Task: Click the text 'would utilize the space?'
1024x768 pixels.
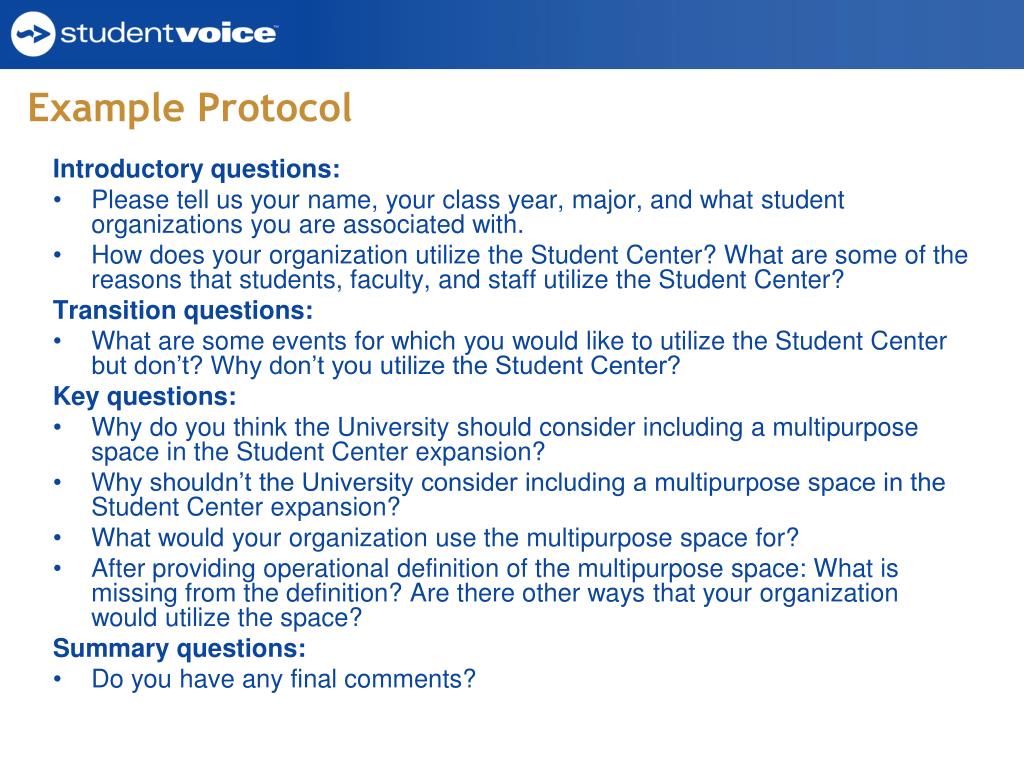Action: [x=226, y=618]
